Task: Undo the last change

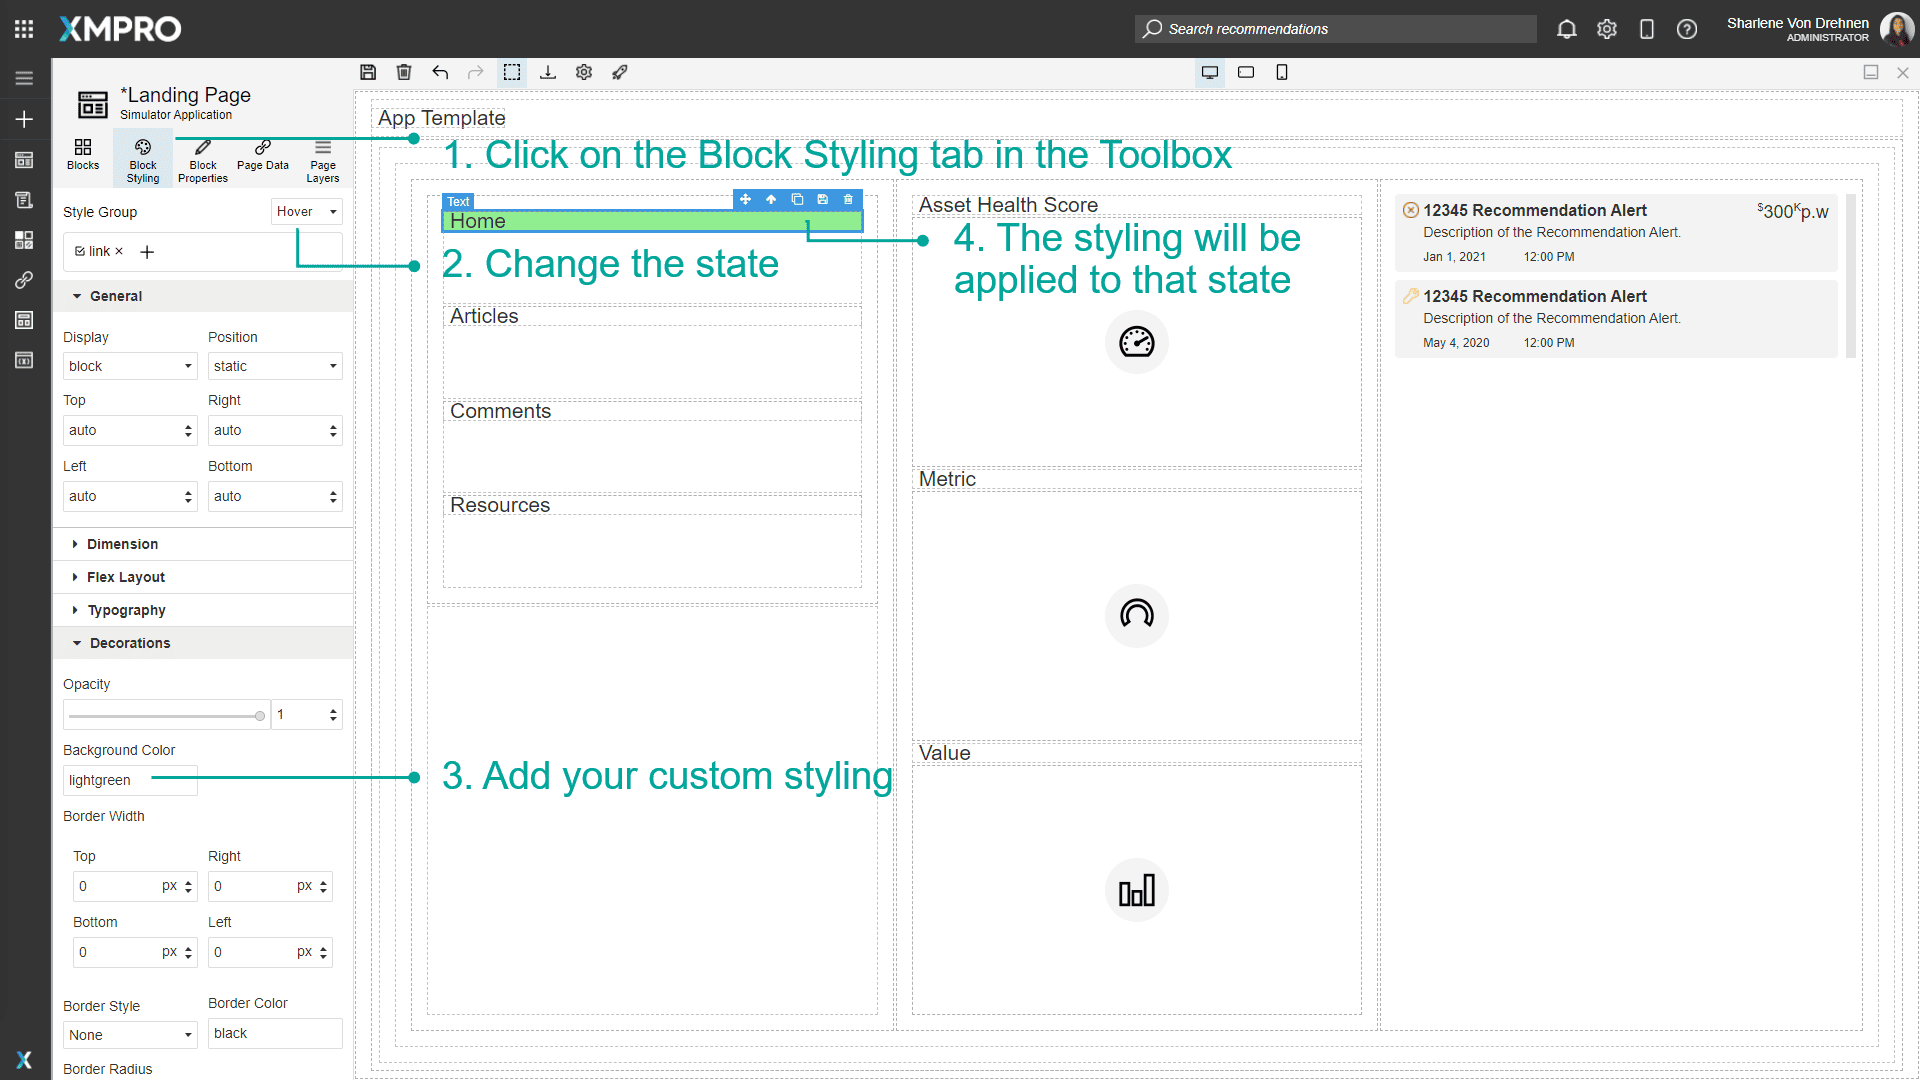Action: pos(440,72)
